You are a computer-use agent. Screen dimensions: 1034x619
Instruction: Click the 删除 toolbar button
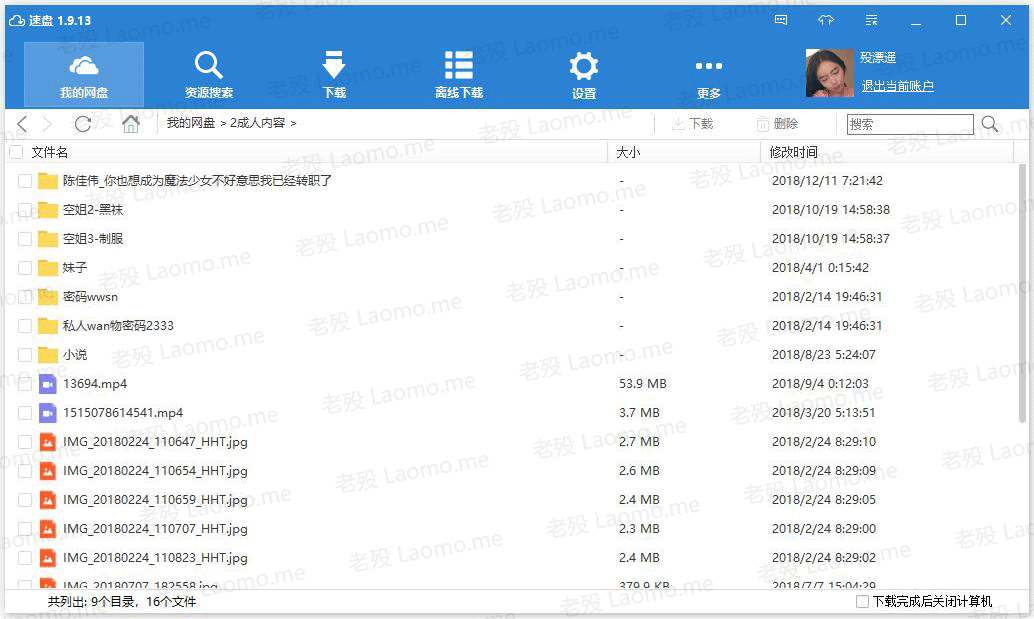click(777, 124)
